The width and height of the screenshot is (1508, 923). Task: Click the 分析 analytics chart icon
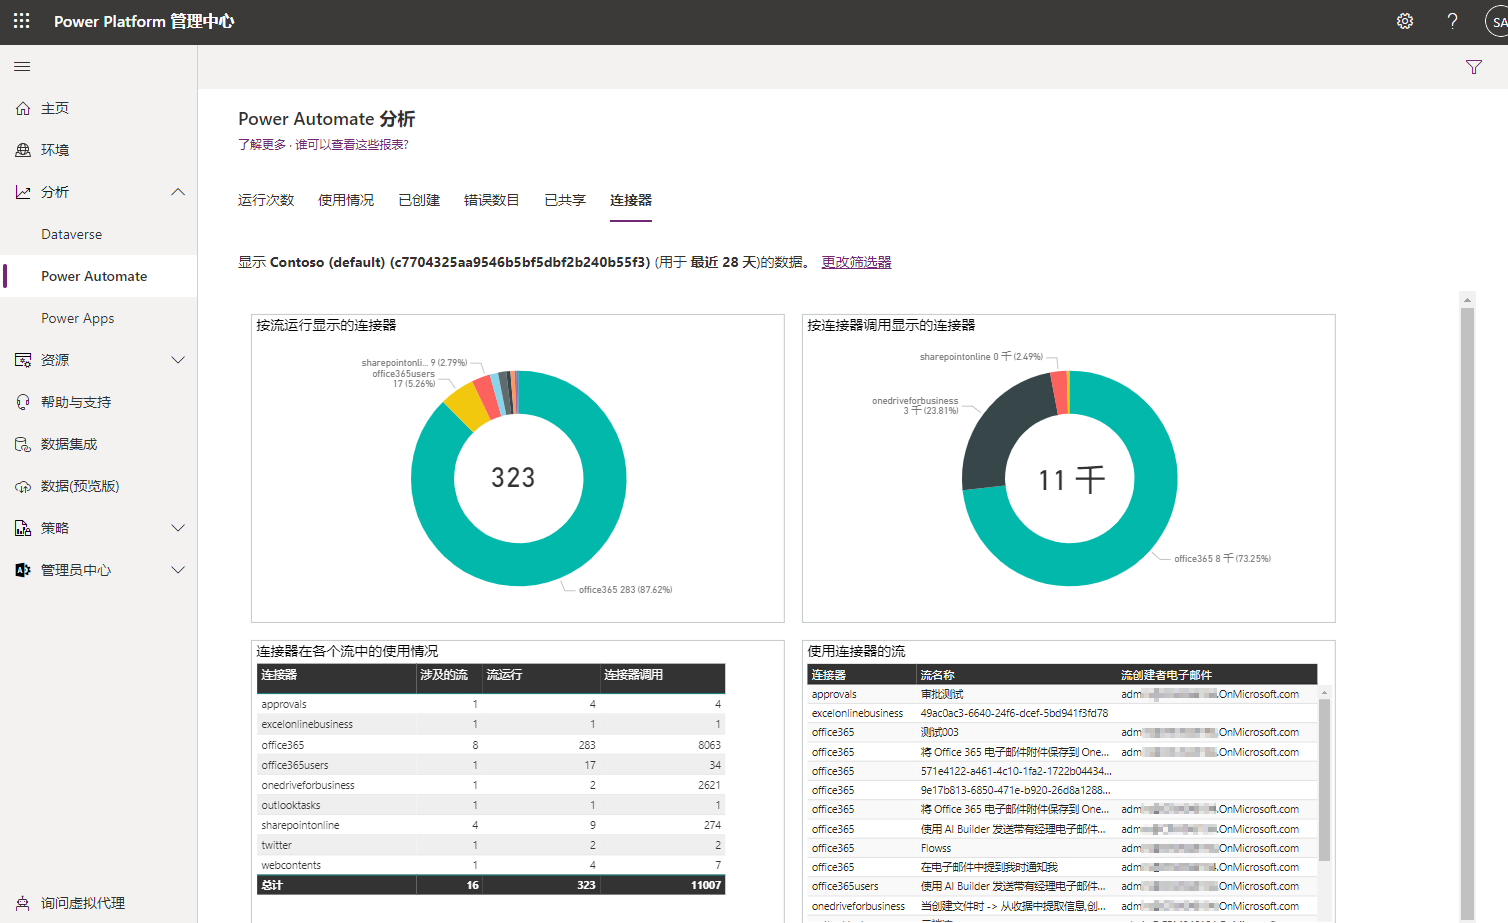pos(23,192)
